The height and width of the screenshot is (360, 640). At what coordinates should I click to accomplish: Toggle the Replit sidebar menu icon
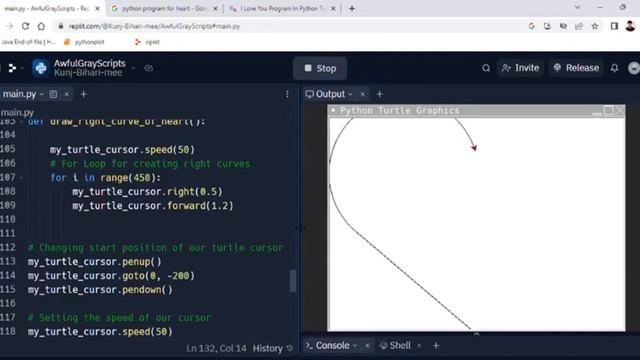coord(12,68)
